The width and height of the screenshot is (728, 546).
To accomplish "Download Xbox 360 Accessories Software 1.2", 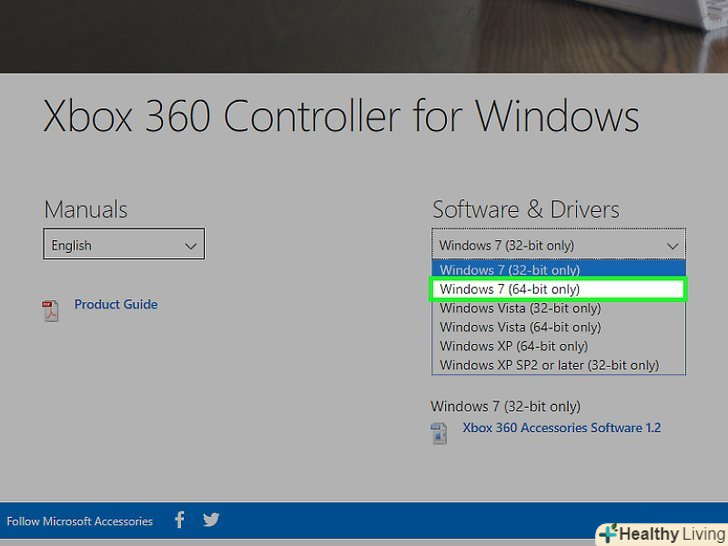I will (x=561, y=428).
